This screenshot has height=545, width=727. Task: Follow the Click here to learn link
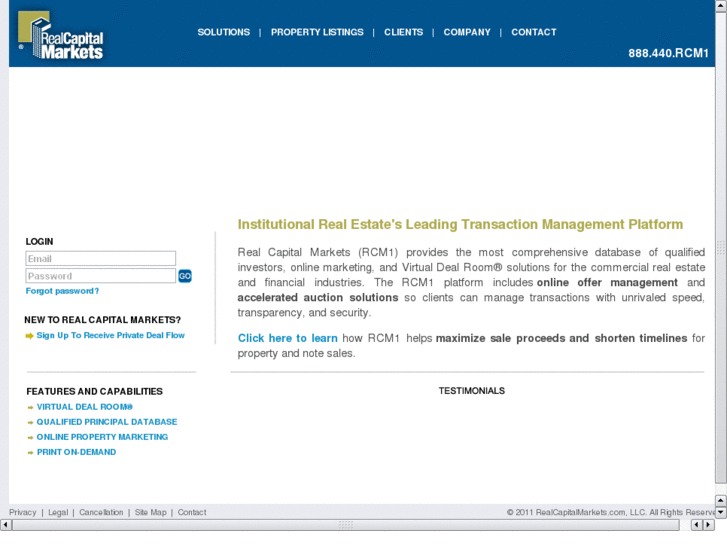coord(287,338)
